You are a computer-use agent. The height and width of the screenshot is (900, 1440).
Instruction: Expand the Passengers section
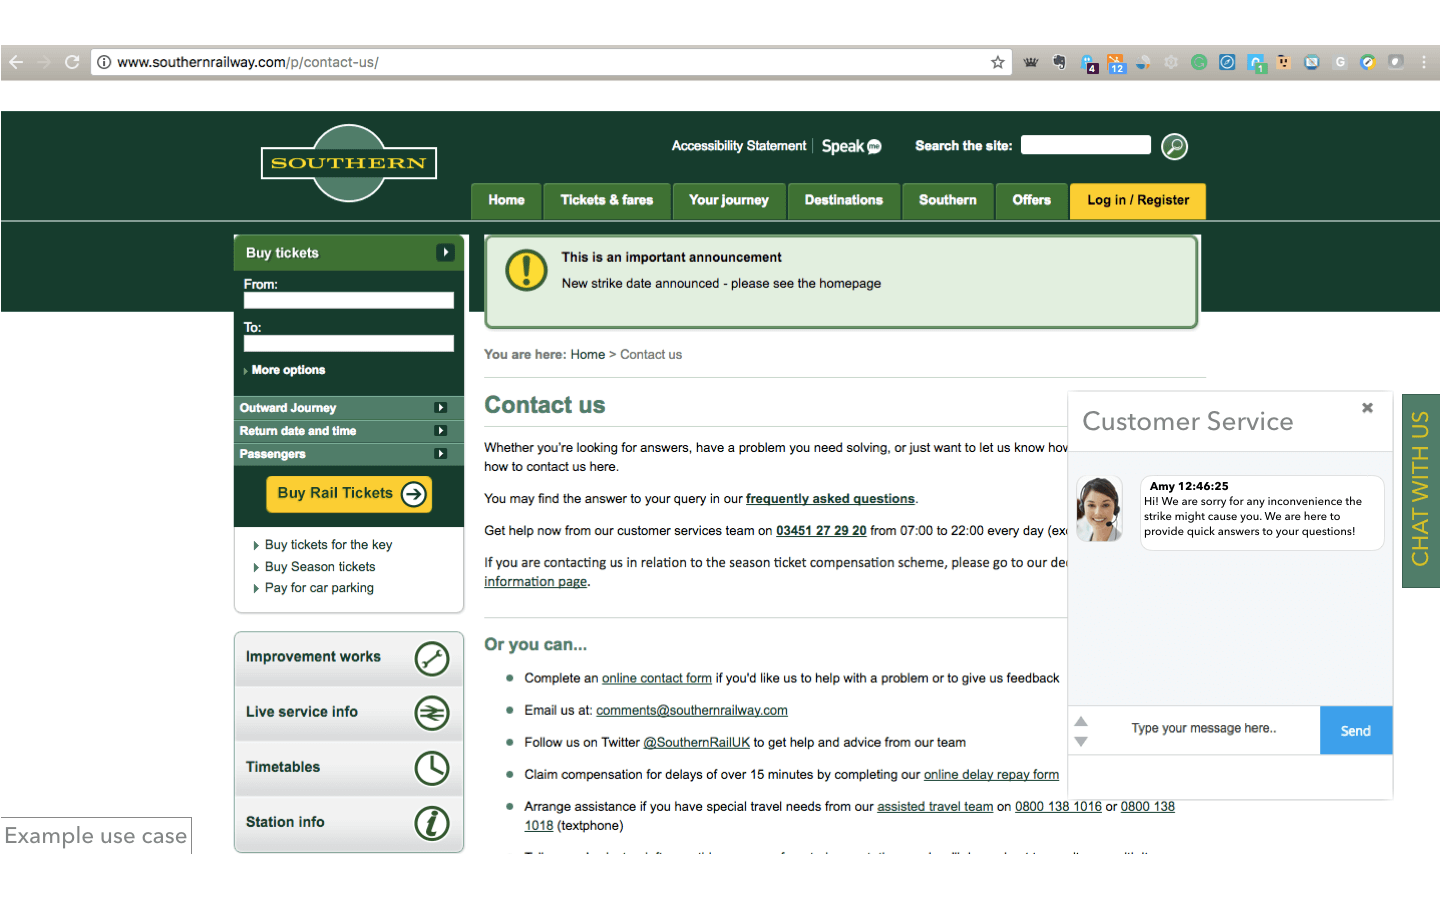coord(348,454)
